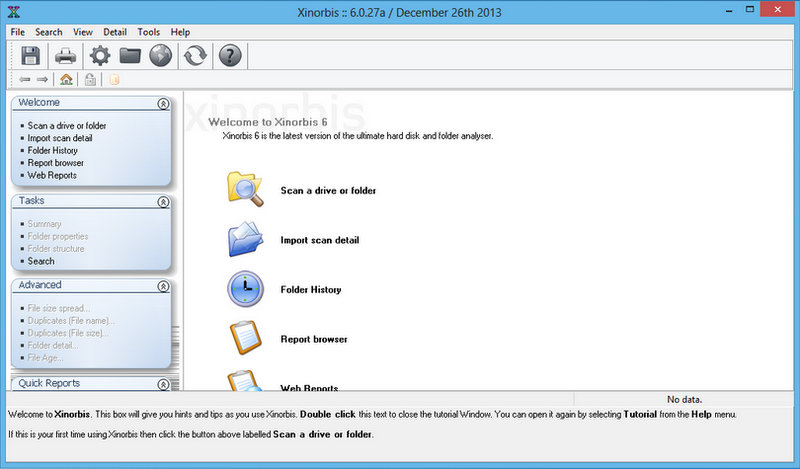This screenshot has height=469, width=800.
Task: Click 'Report browser' sidebar link
Action: (56, 163)
